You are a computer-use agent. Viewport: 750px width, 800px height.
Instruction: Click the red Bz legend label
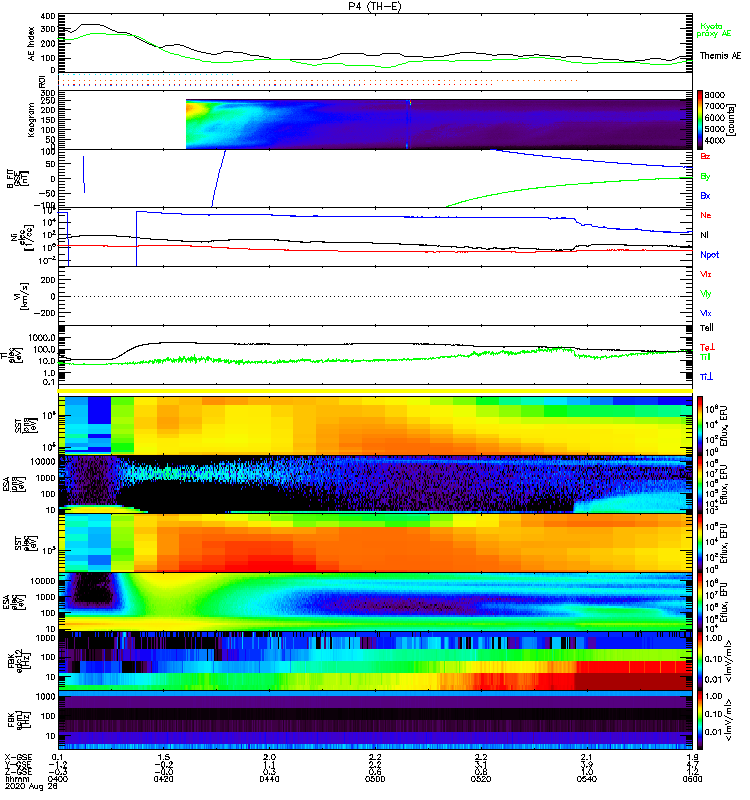tap(705, 156)
